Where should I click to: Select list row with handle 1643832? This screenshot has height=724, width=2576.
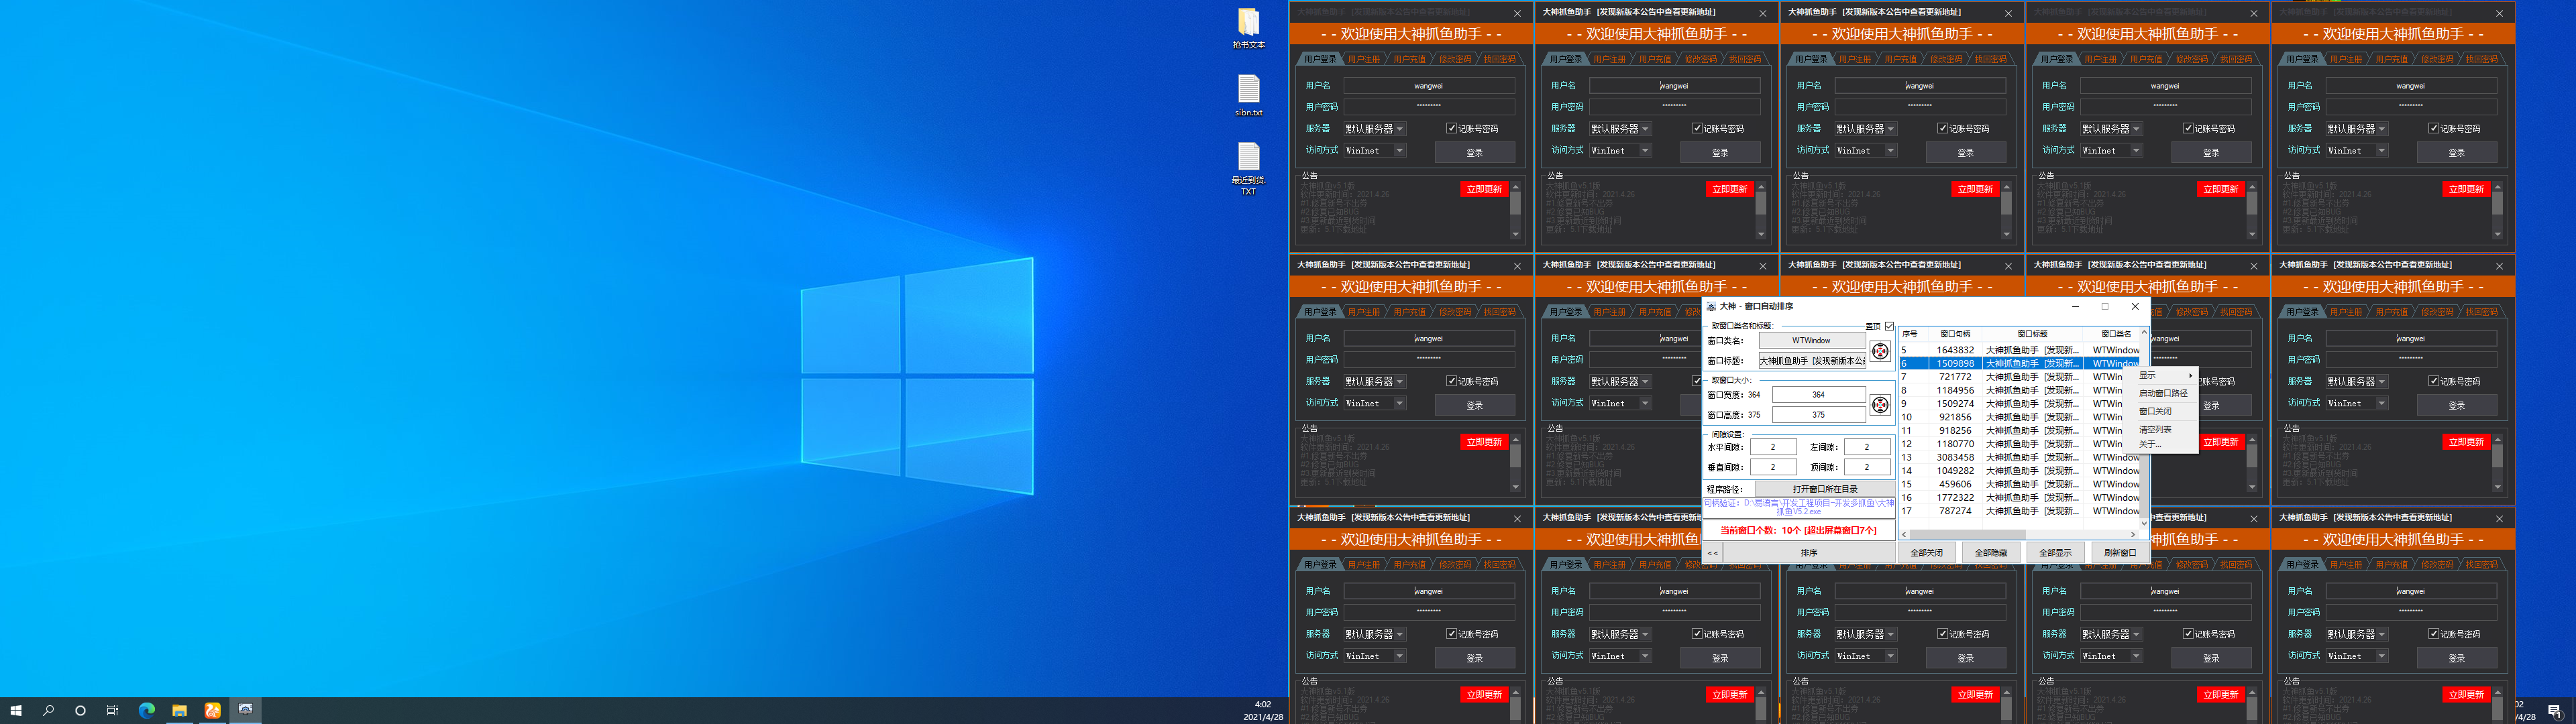point(2019,350)
